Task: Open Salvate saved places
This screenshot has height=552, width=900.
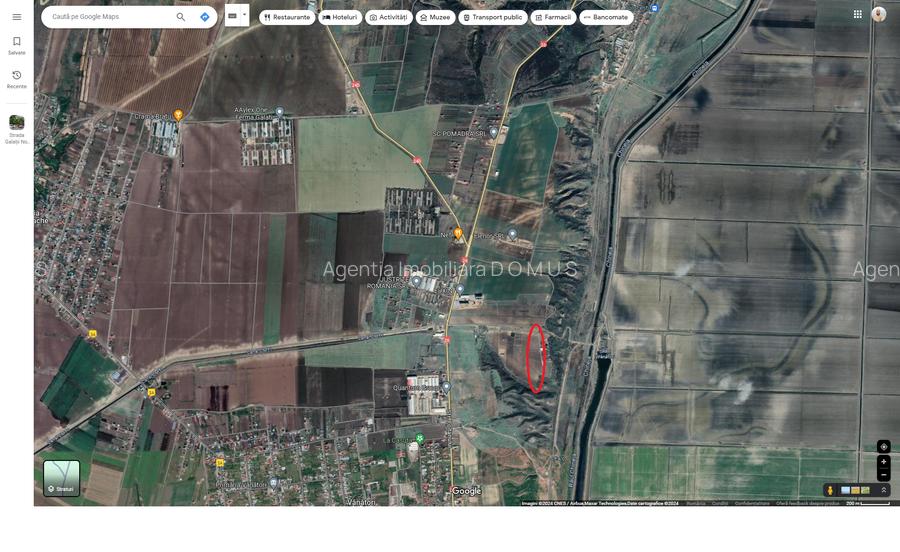Action: point(16,45)
